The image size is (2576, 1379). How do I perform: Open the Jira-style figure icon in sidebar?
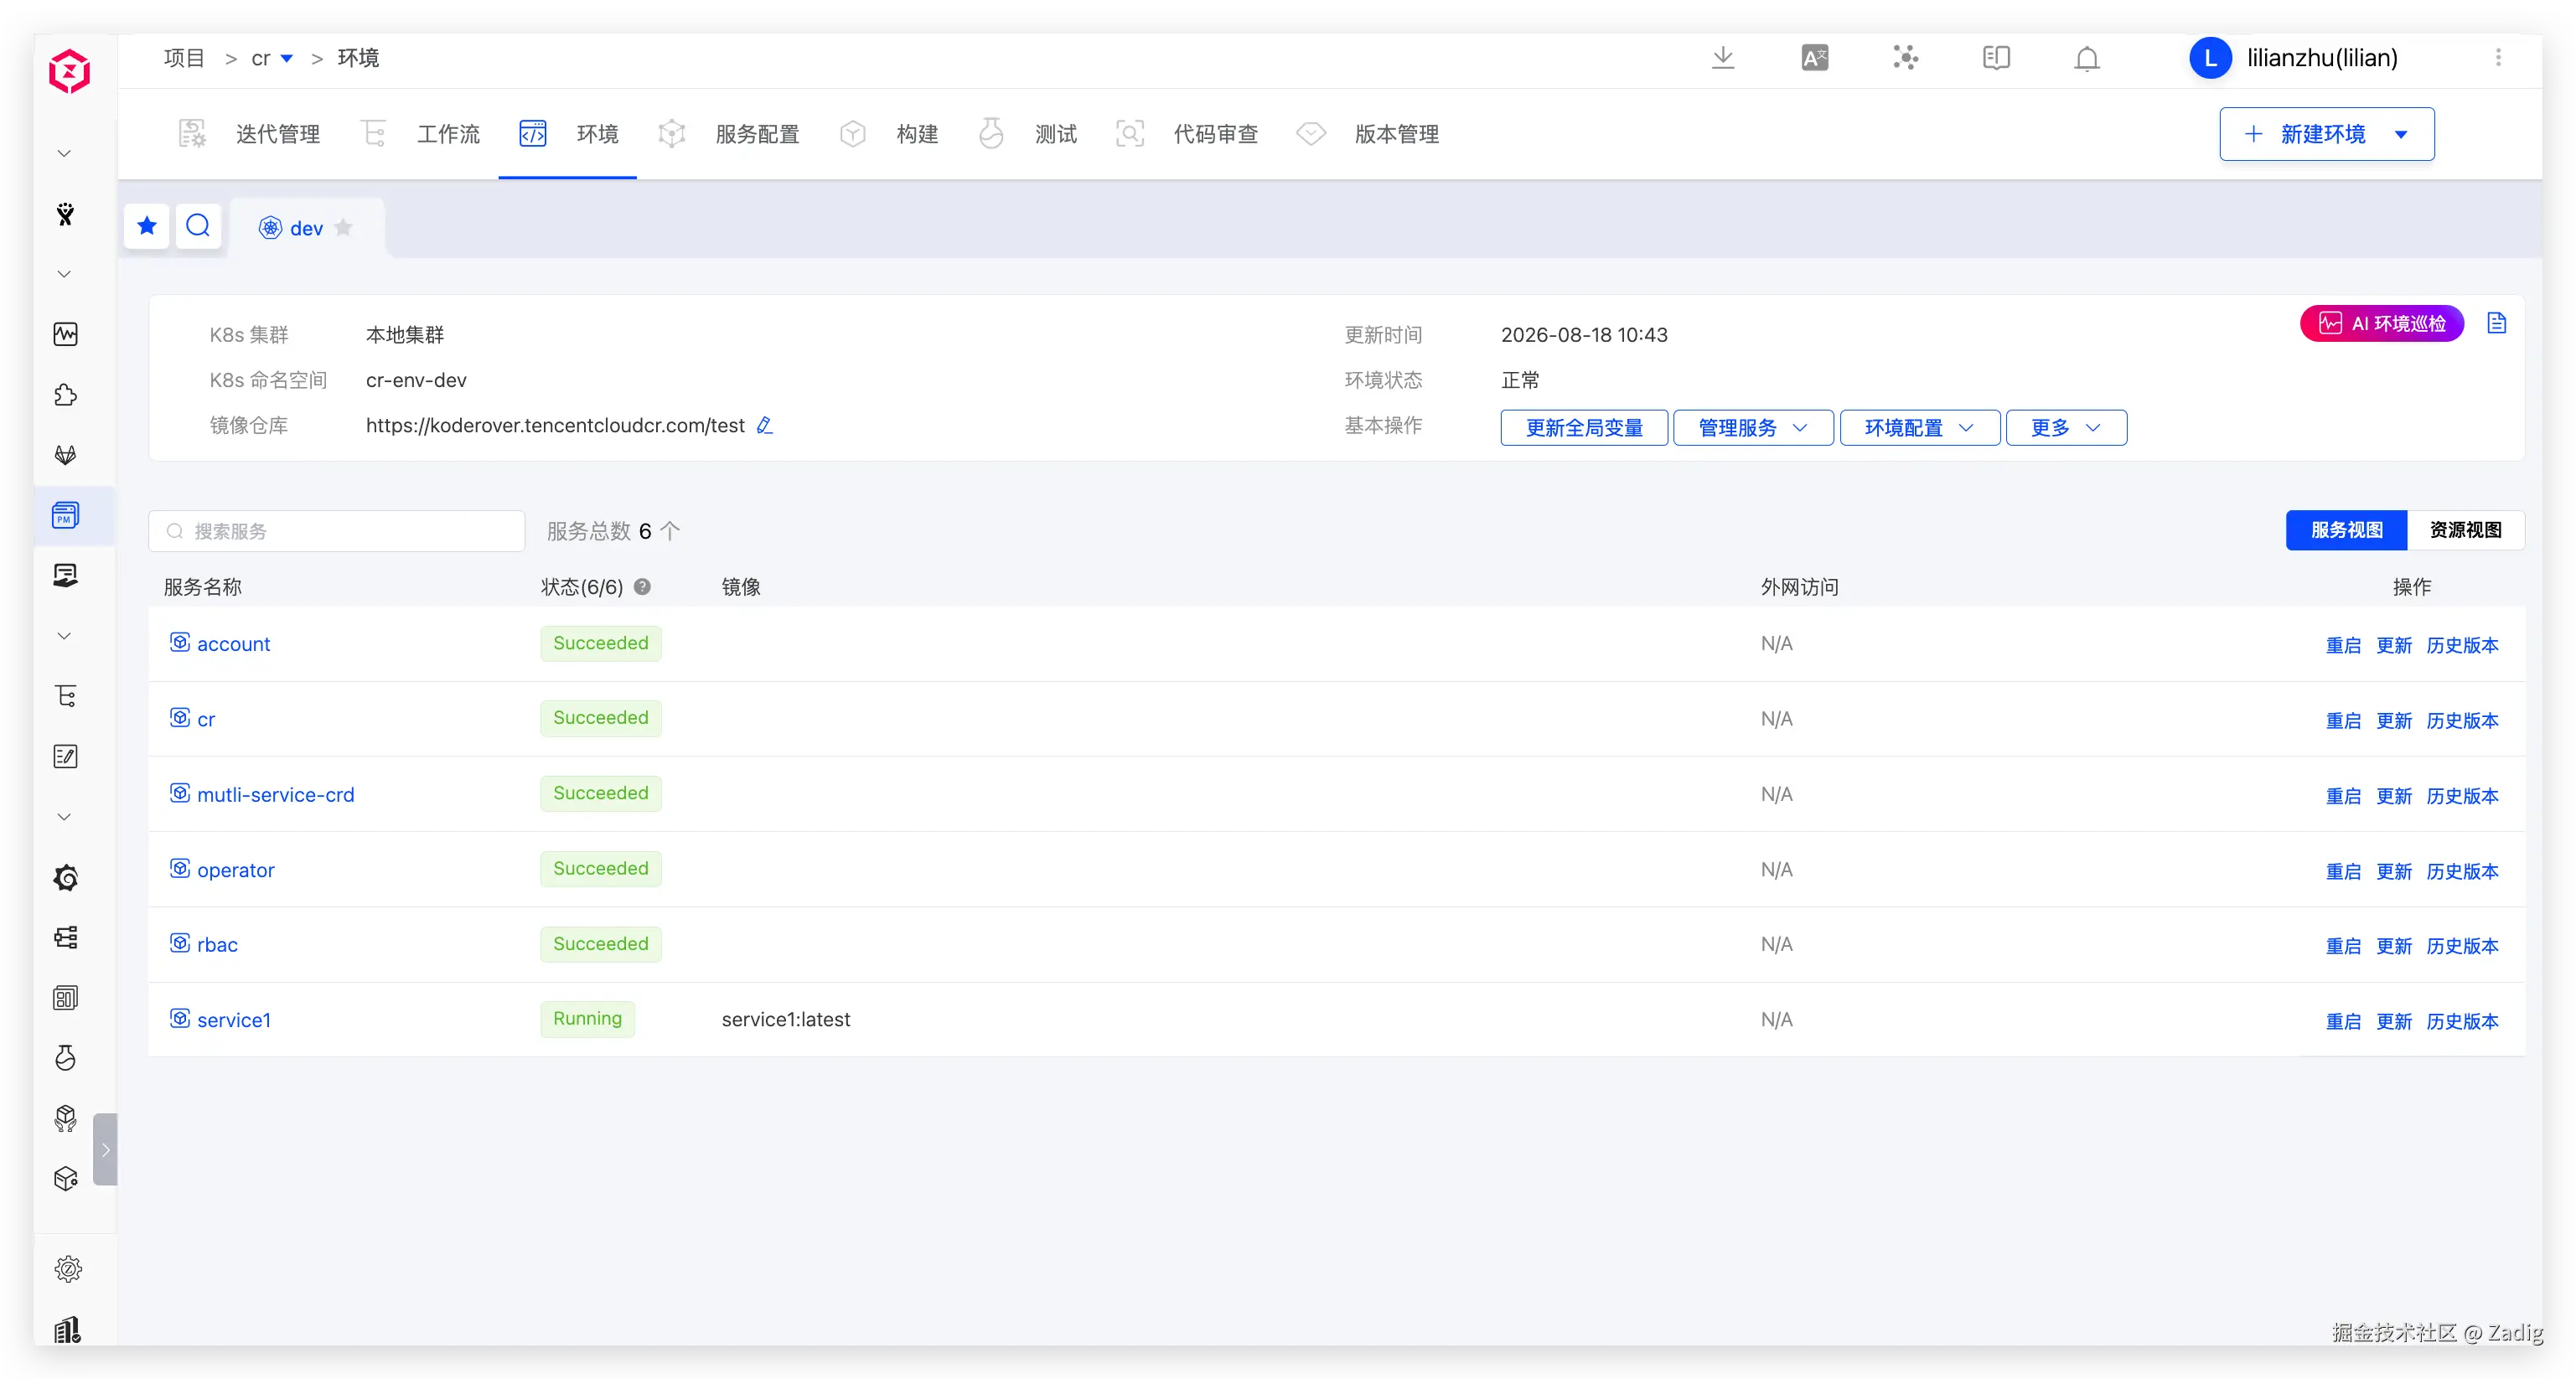(66, 214)
